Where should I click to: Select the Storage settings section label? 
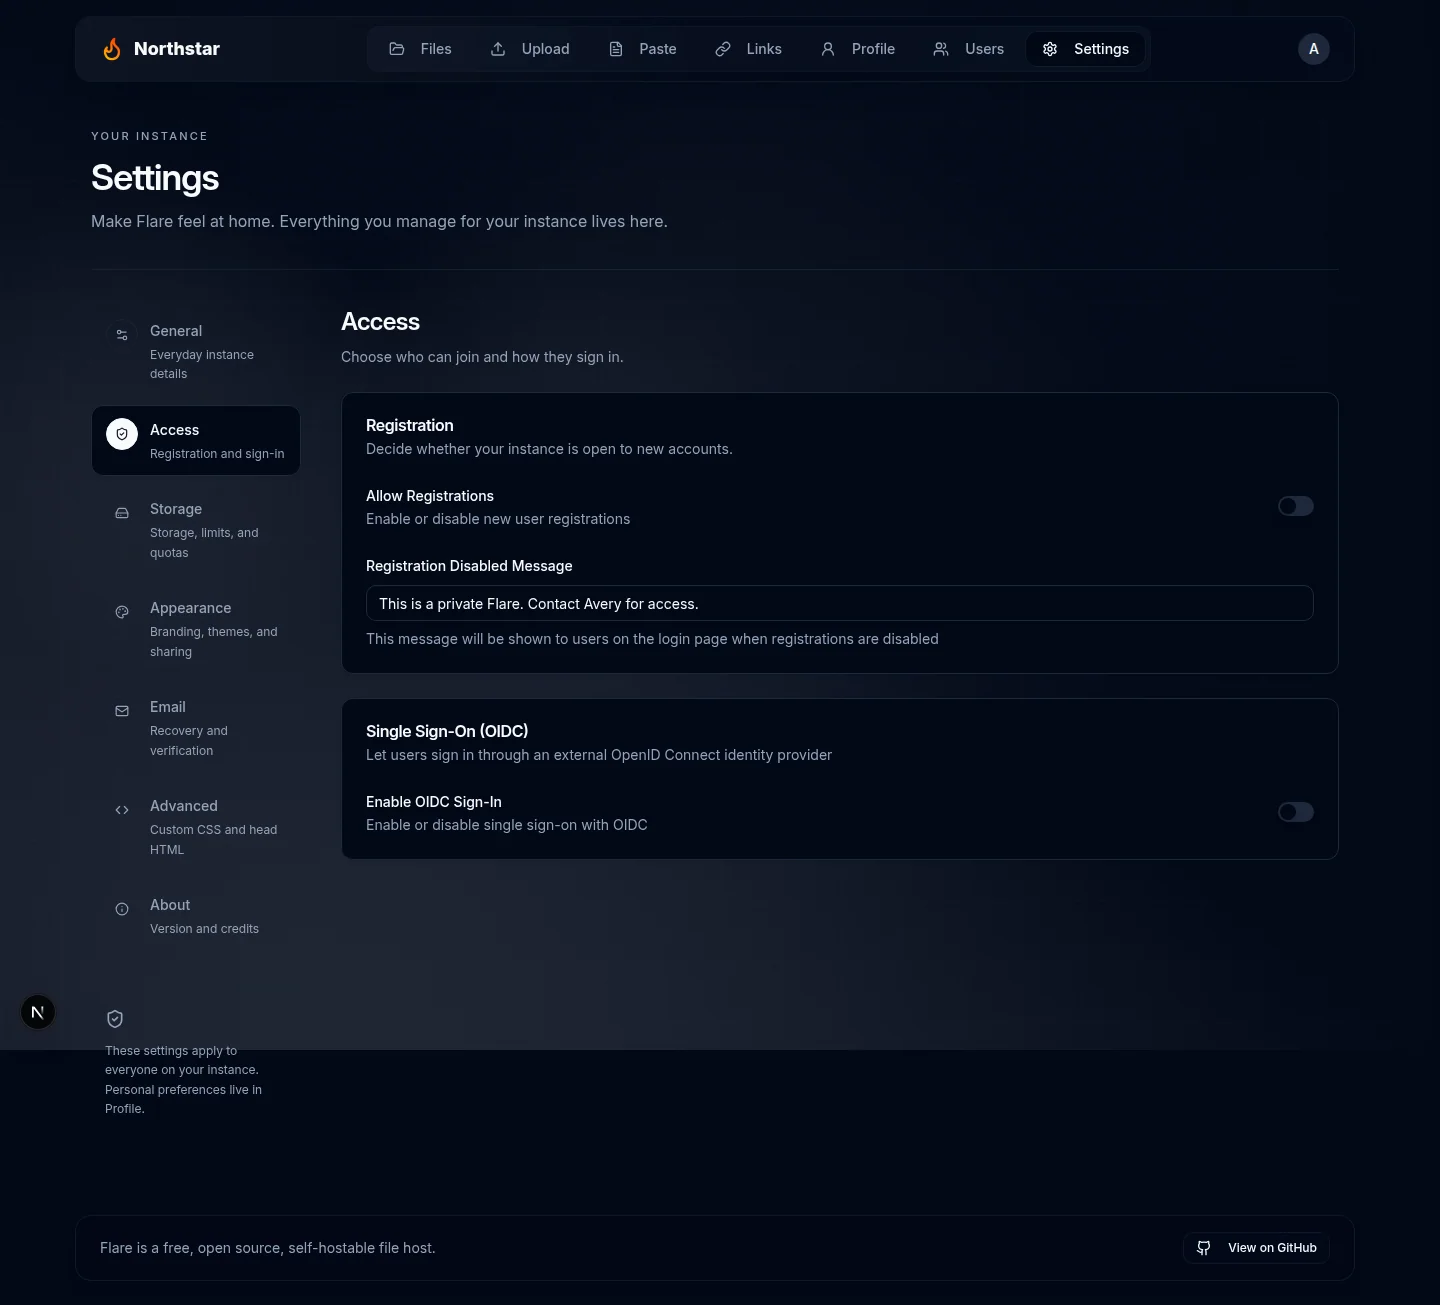click(x=176, y=509)
